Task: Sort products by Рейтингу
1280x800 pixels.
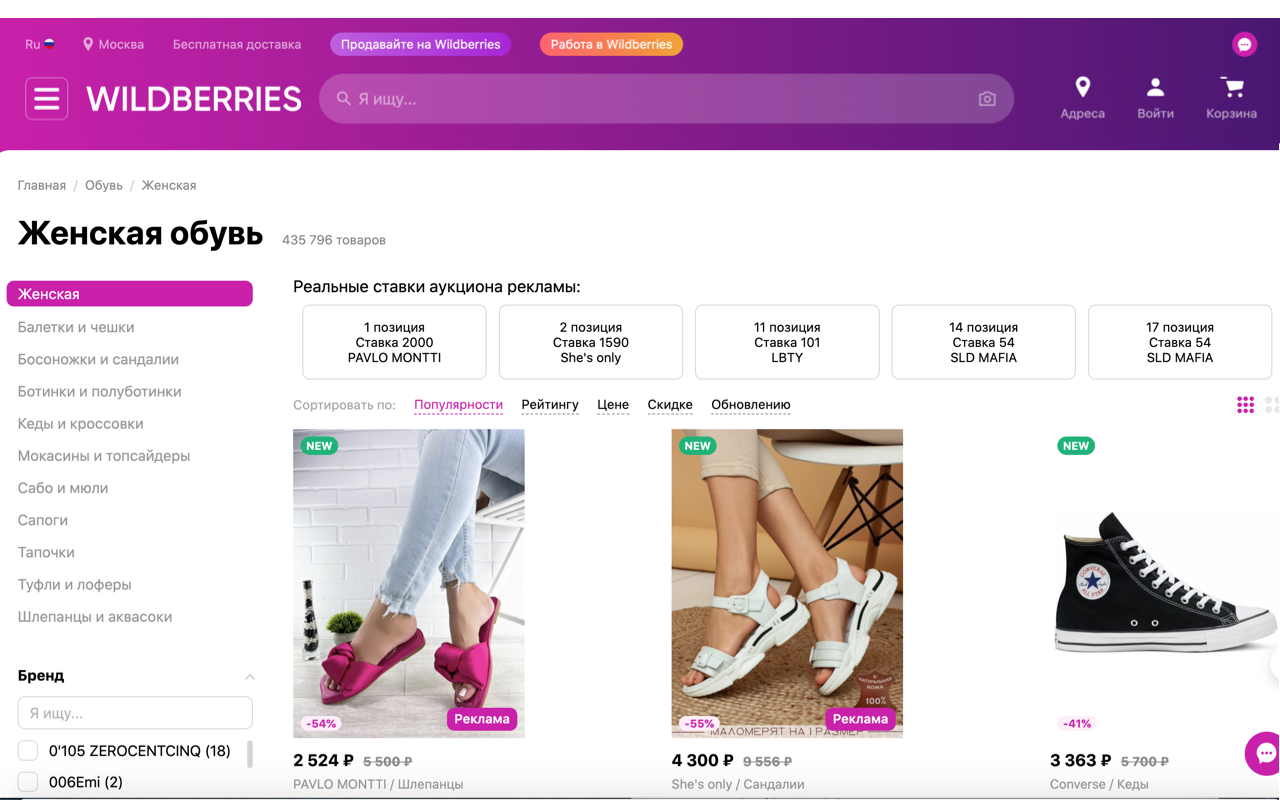Action: click(x=550, y=405)
